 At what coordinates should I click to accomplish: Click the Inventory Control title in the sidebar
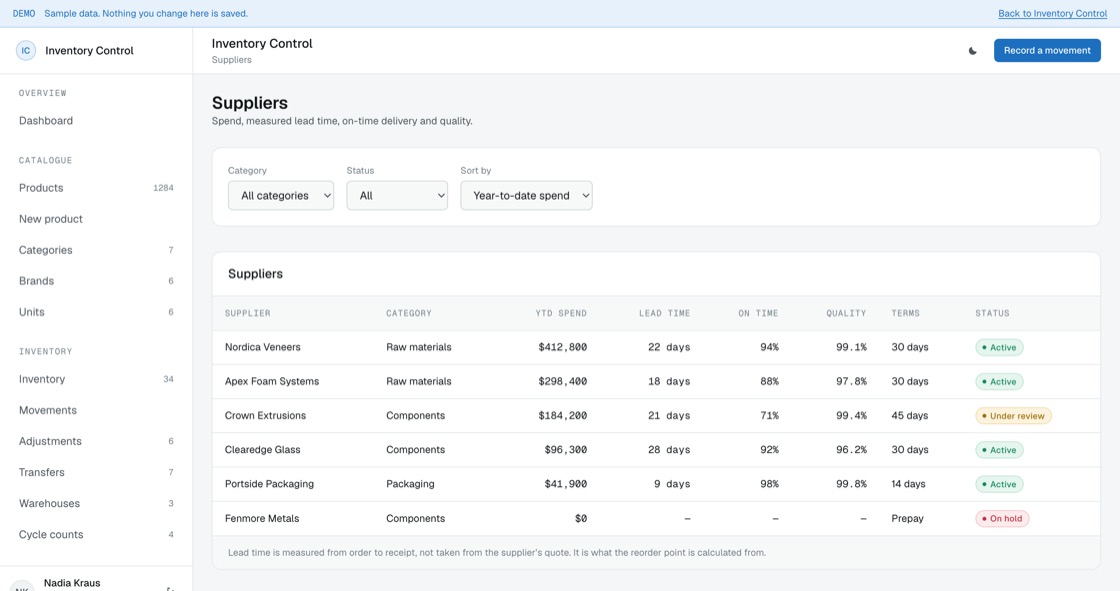(89, 51)
